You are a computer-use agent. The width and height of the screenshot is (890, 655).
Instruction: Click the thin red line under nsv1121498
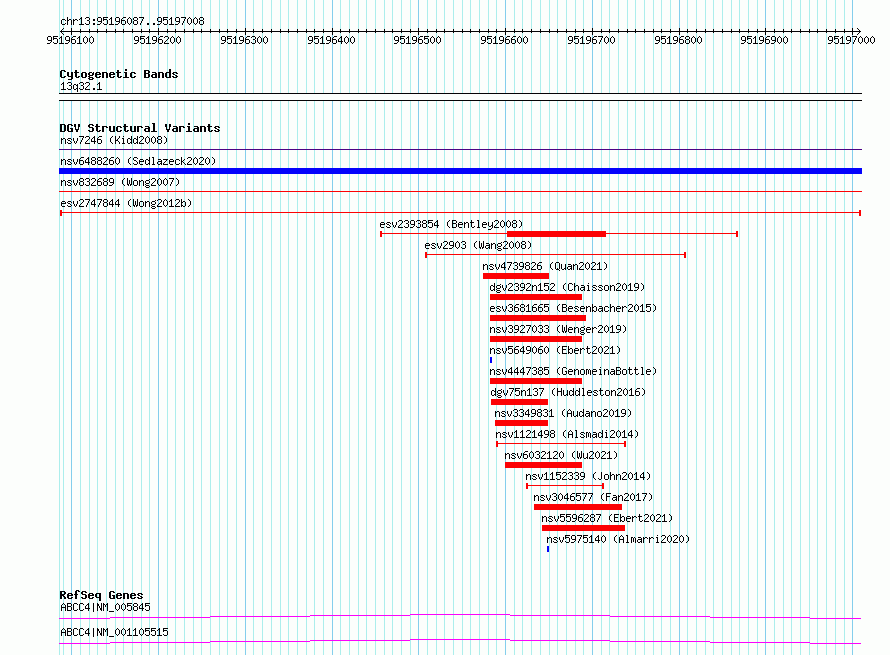561,444
